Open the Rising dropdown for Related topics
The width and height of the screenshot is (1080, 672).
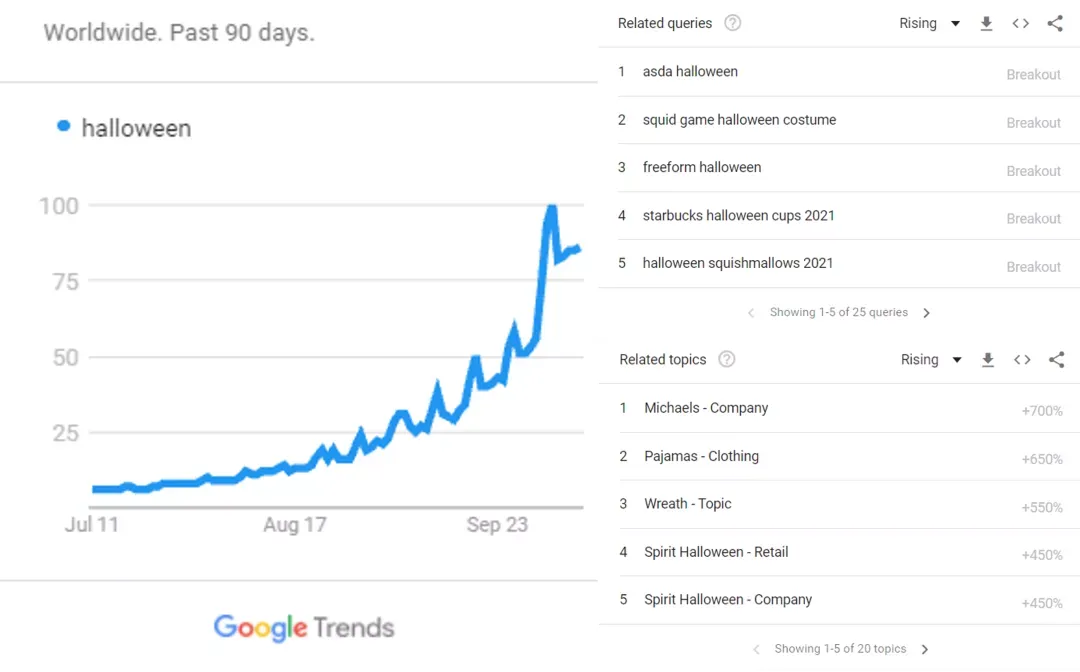931,359
